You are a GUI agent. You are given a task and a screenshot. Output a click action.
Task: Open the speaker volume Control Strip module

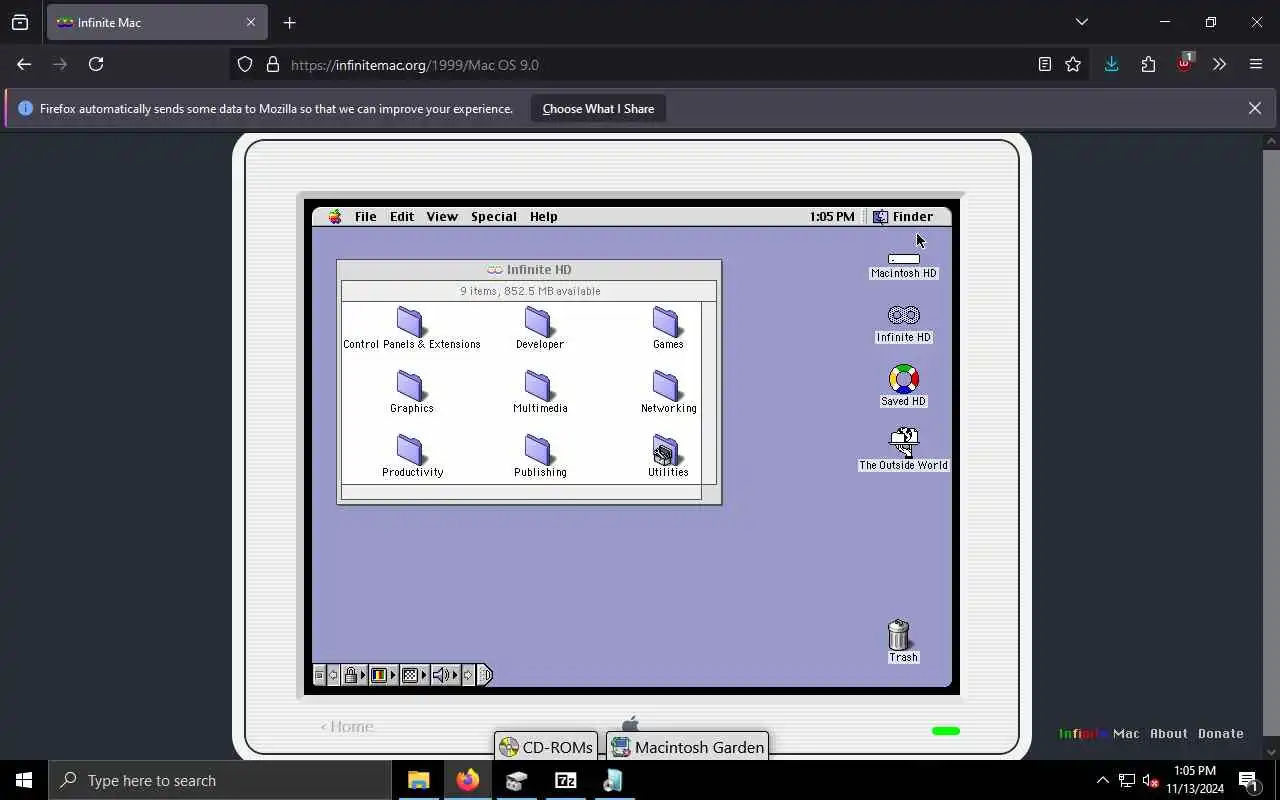pos(445,675)
